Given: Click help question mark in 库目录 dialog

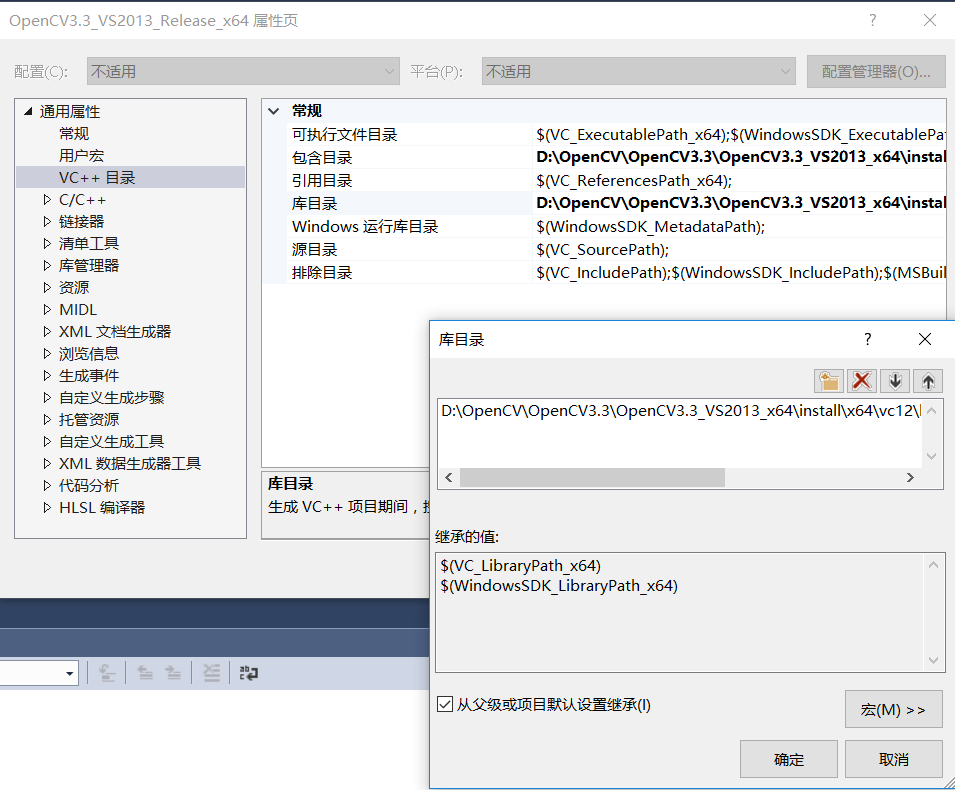Looking at the screenshot, I should (x=867, y=339).
